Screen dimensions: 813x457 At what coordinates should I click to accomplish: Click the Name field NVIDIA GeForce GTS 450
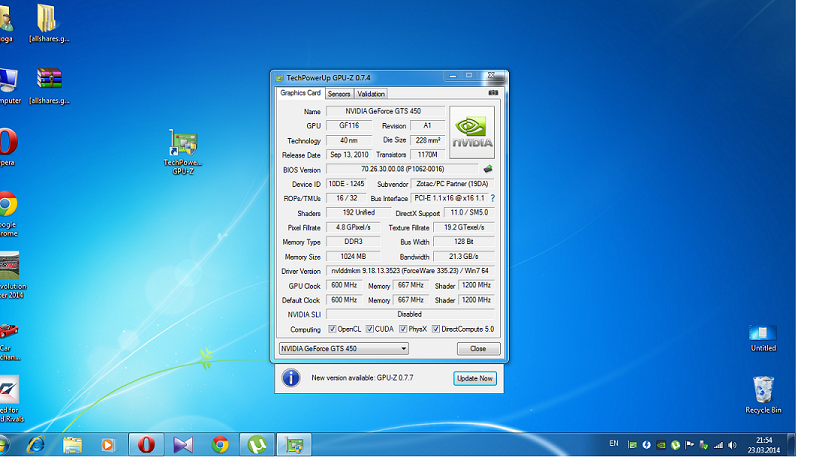(385, 111)
